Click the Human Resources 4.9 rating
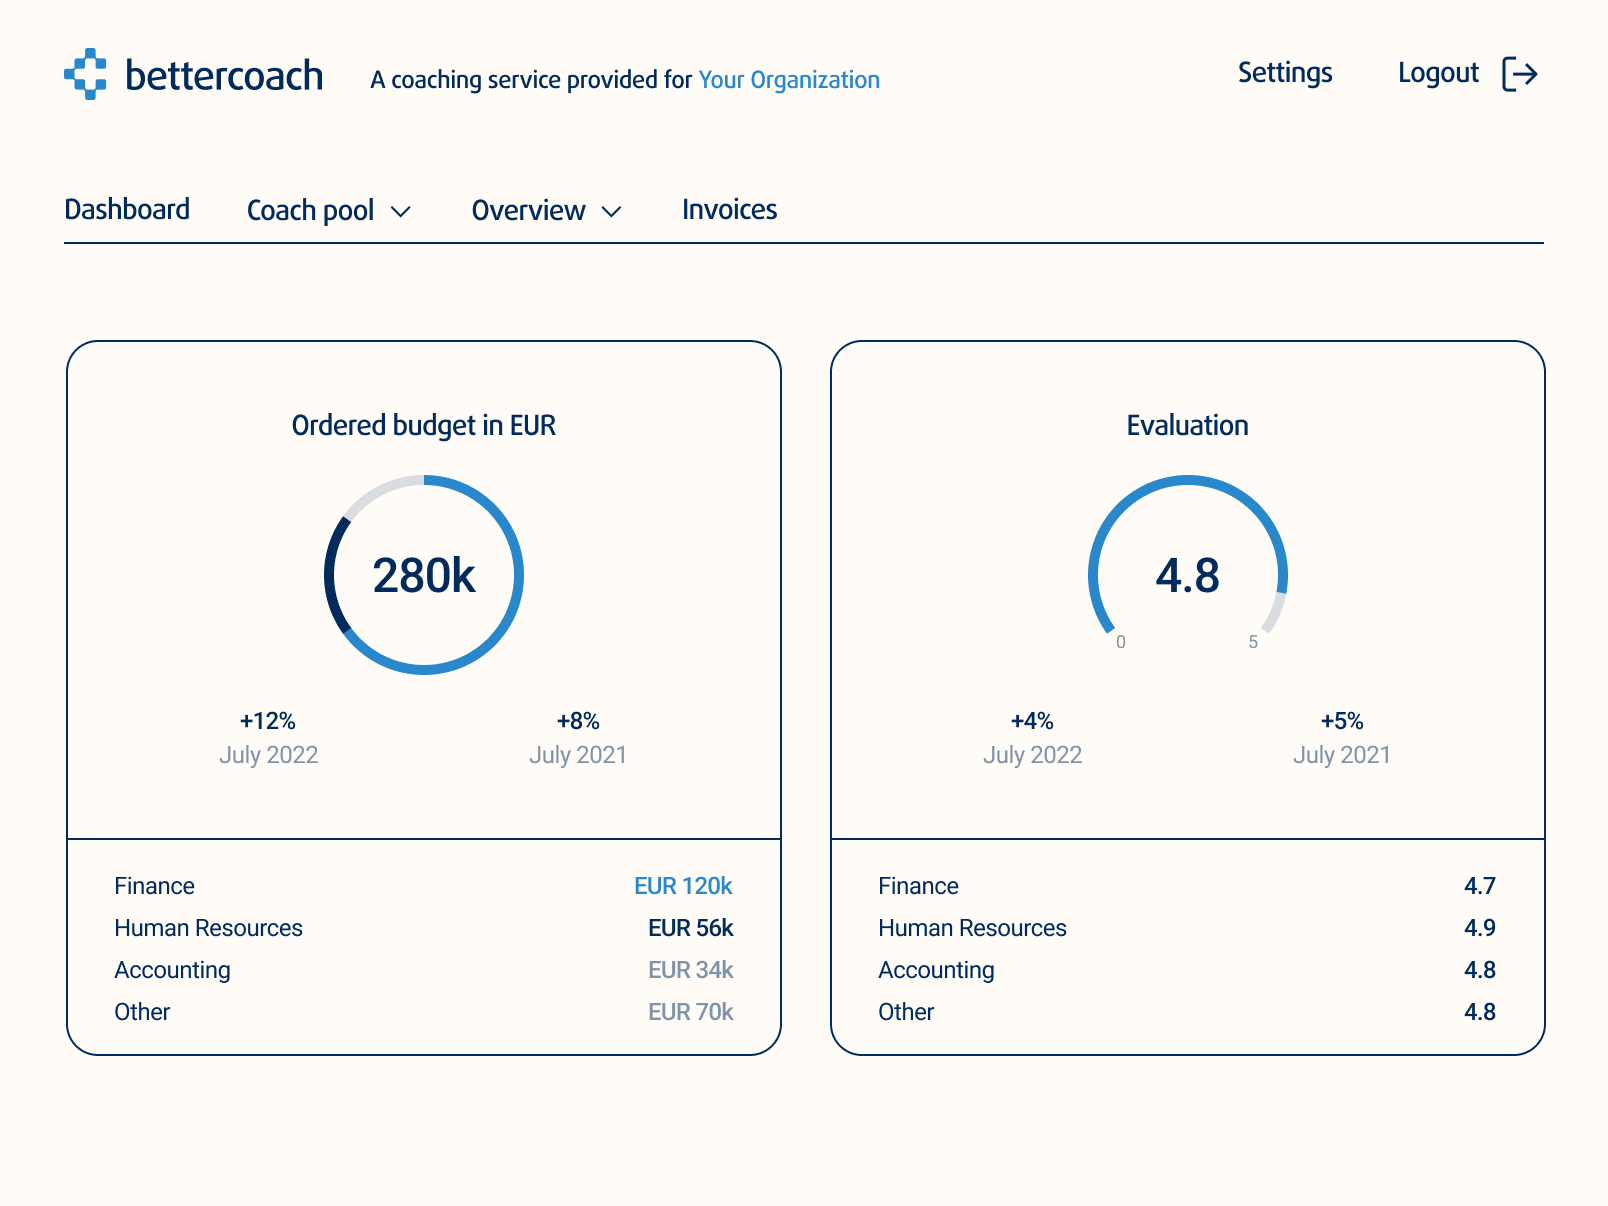The height and width of the screenshot is (1206, 1608). (1479, 928)
